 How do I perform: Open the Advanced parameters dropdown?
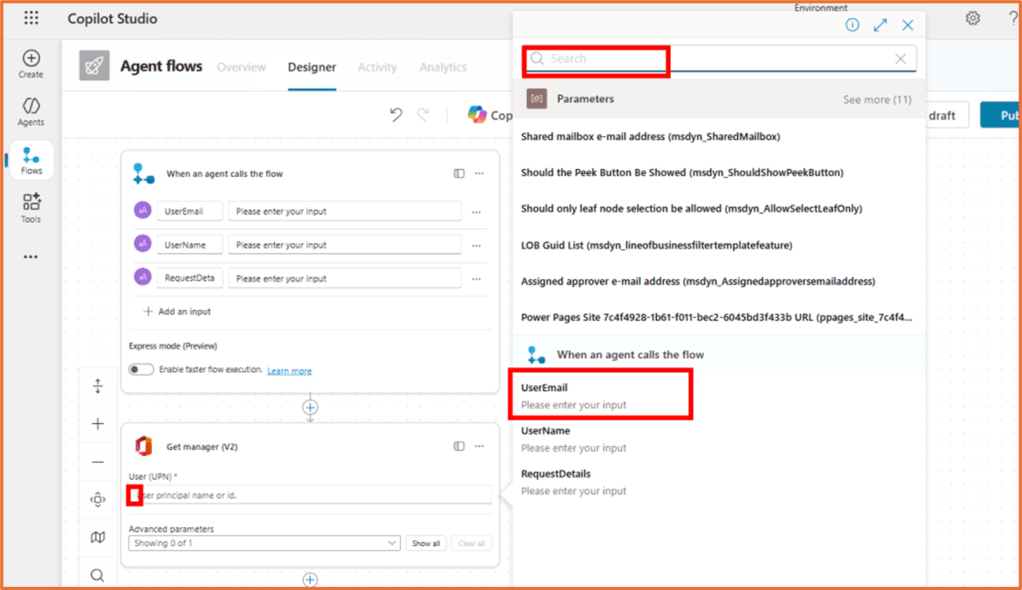tap(263, 542)
